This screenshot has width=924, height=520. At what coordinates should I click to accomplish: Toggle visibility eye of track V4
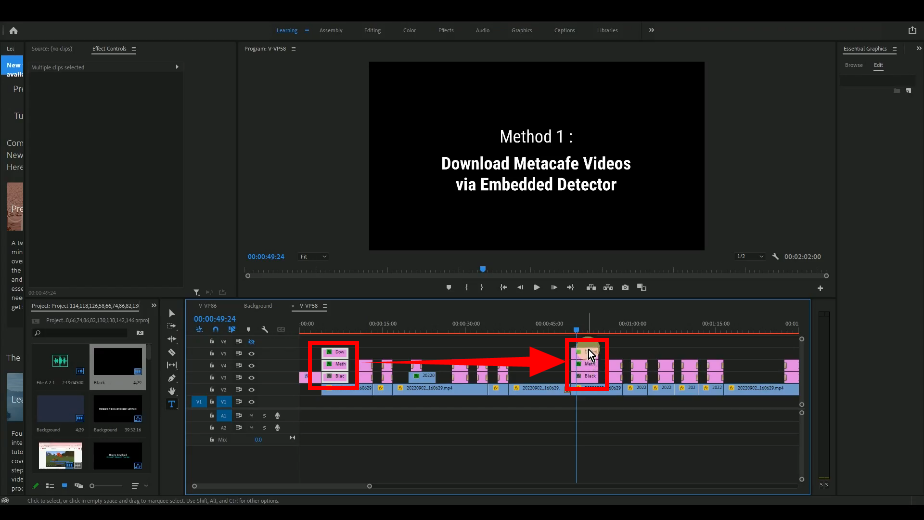coord(252,366)
